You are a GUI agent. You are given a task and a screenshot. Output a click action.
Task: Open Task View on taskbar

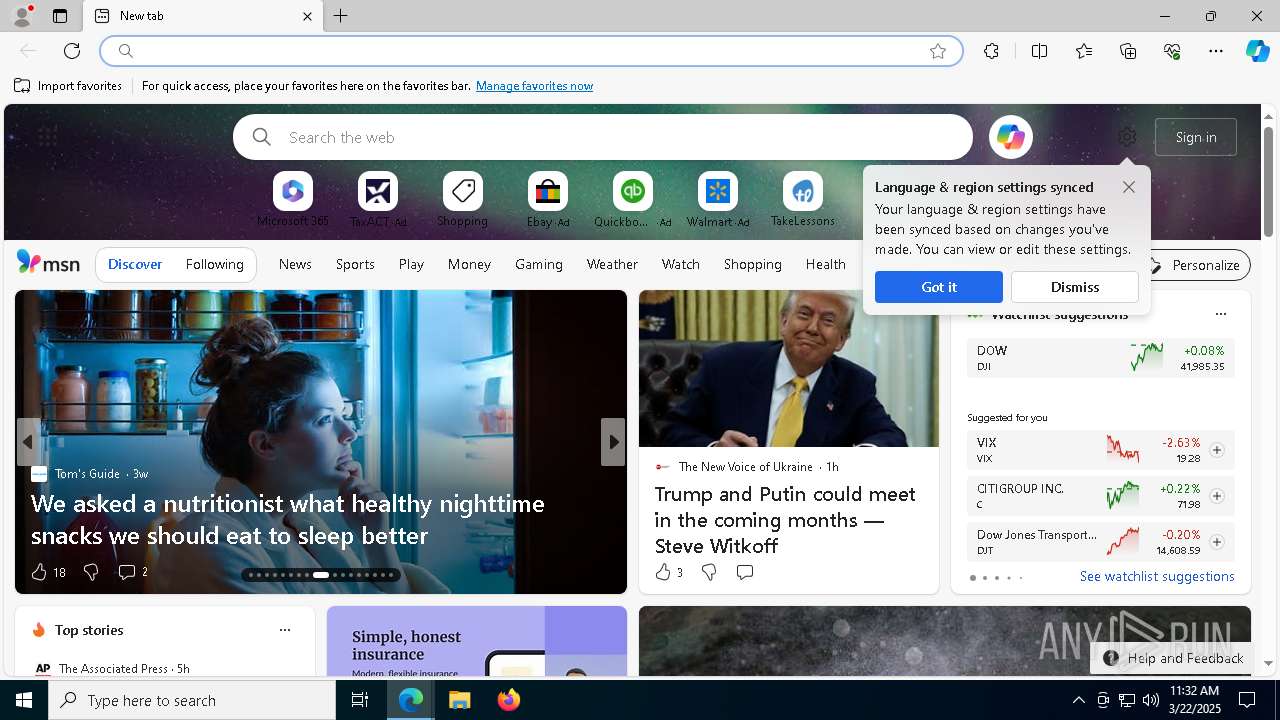pos(360,700)
